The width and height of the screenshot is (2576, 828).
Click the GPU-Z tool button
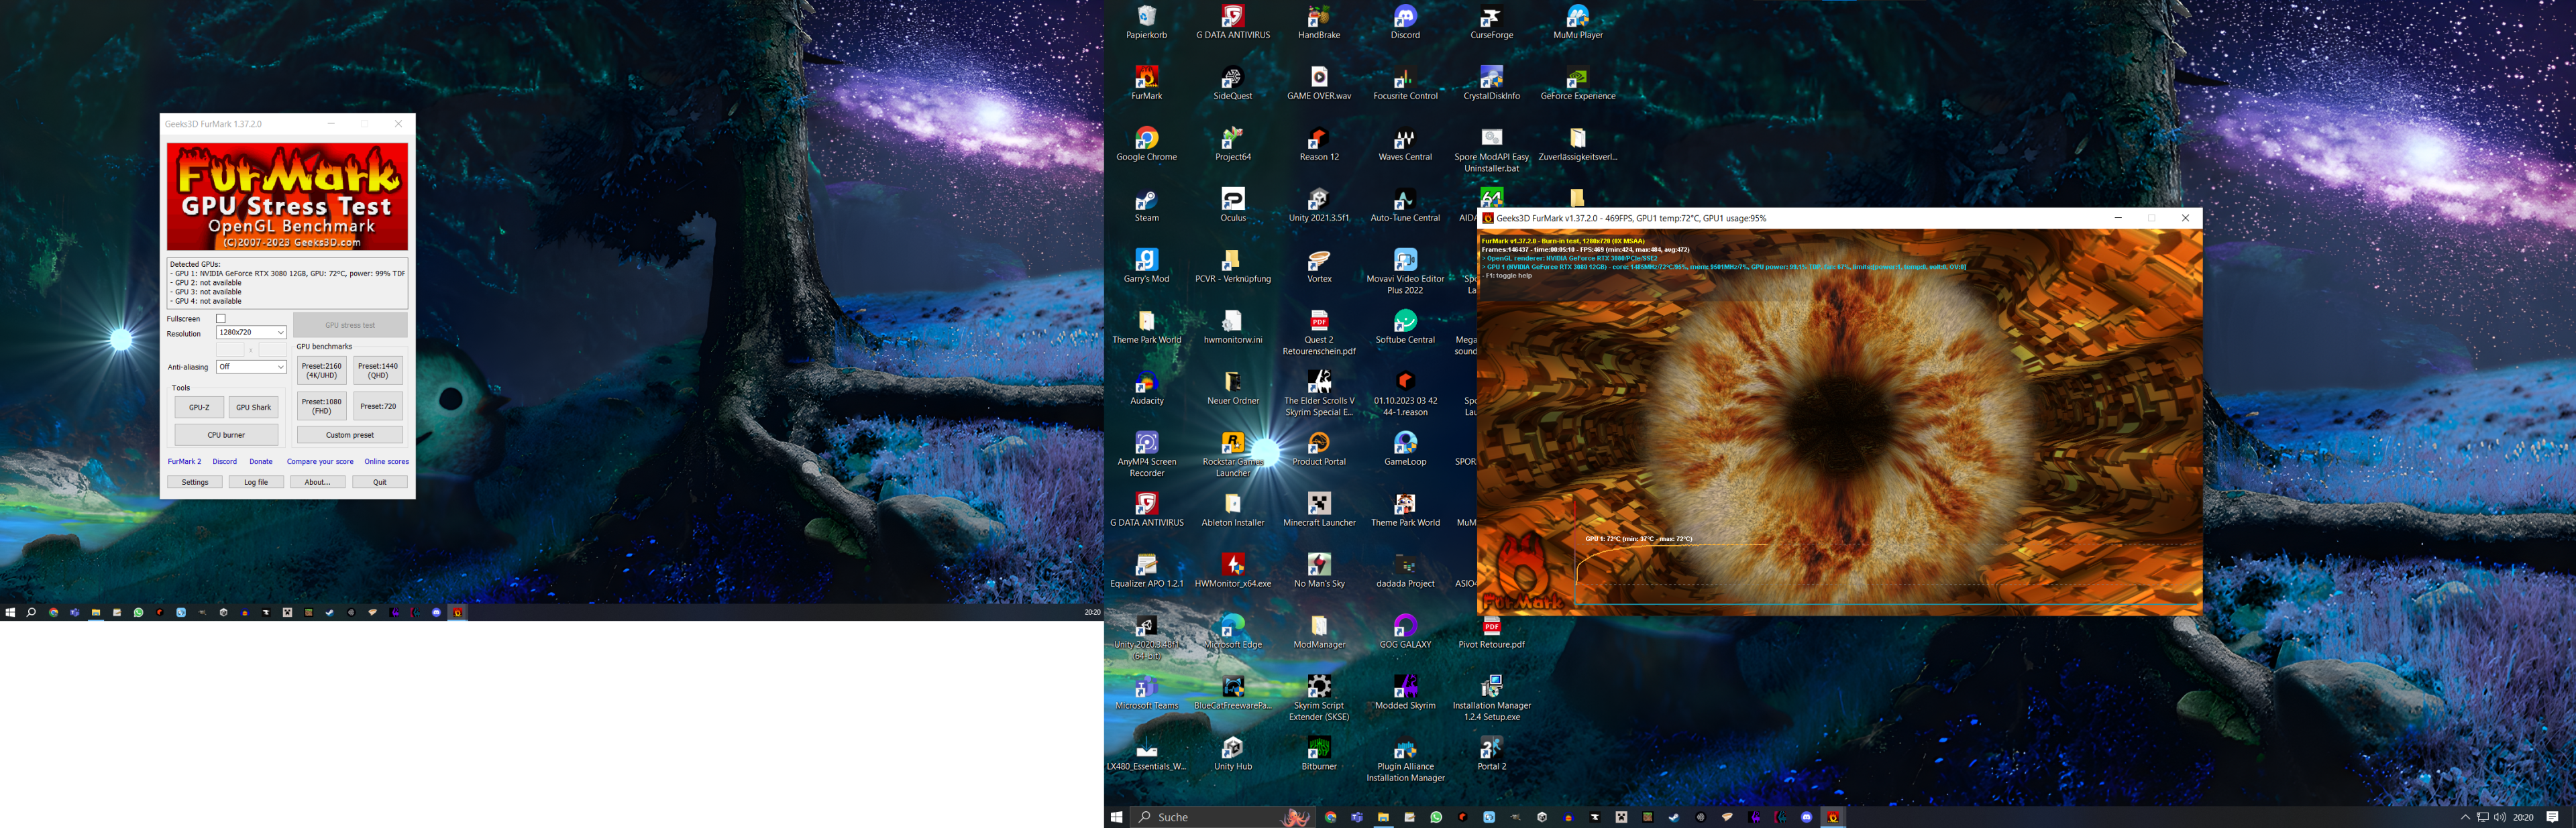[x=199, y=407]
